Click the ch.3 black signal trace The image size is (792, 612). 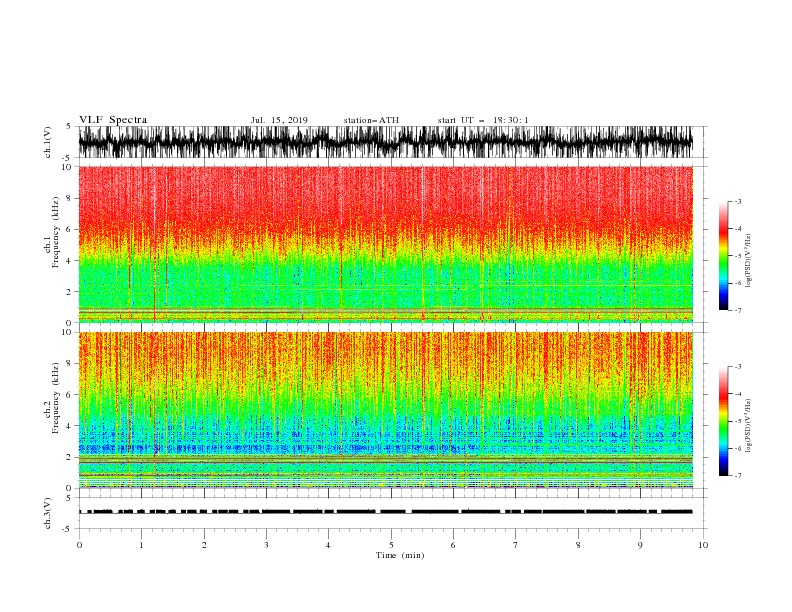click(385, 512)
